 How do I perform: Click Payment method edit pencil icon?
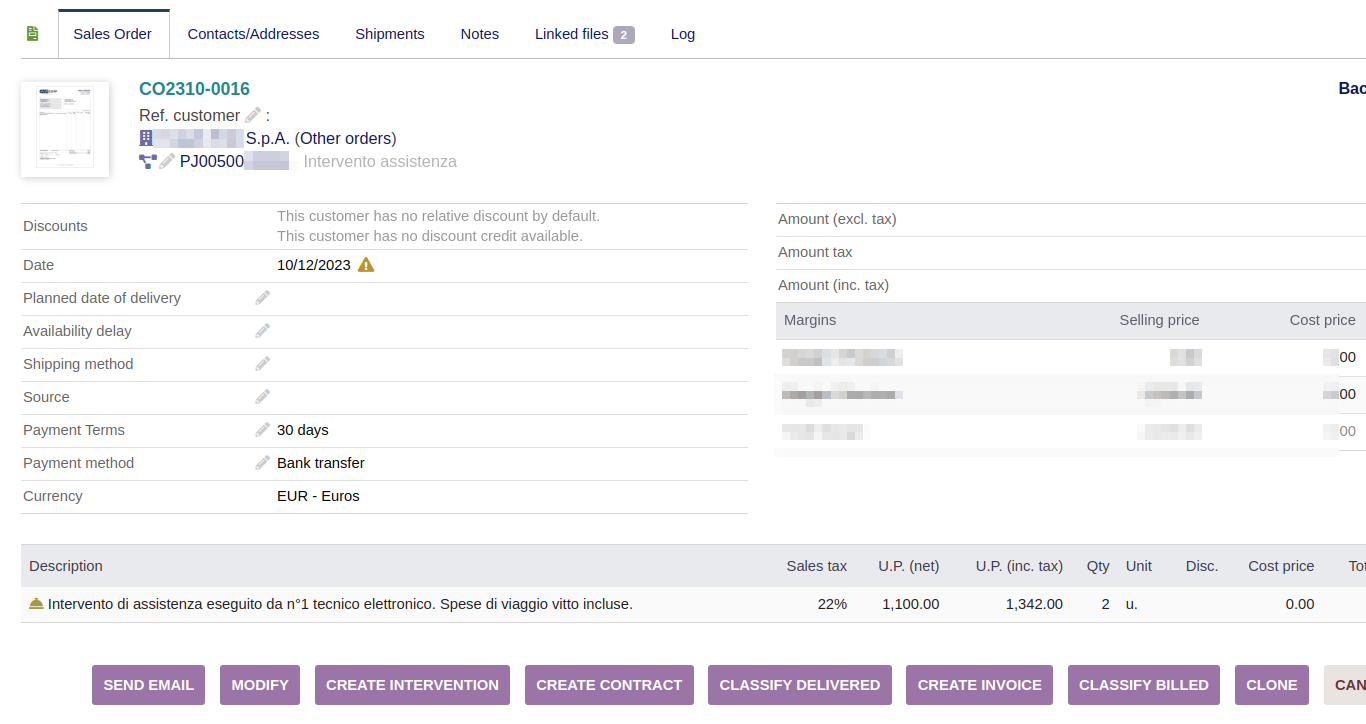pos(262,463)
